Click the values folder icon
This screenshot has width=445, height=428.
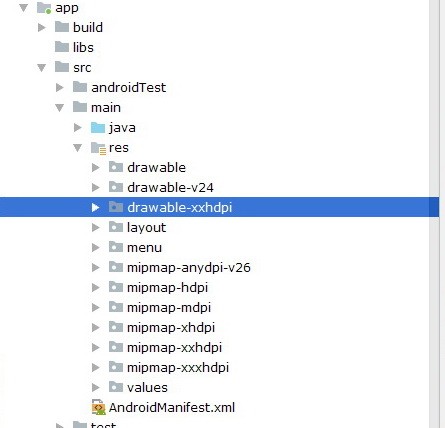[x=116, y=387]
